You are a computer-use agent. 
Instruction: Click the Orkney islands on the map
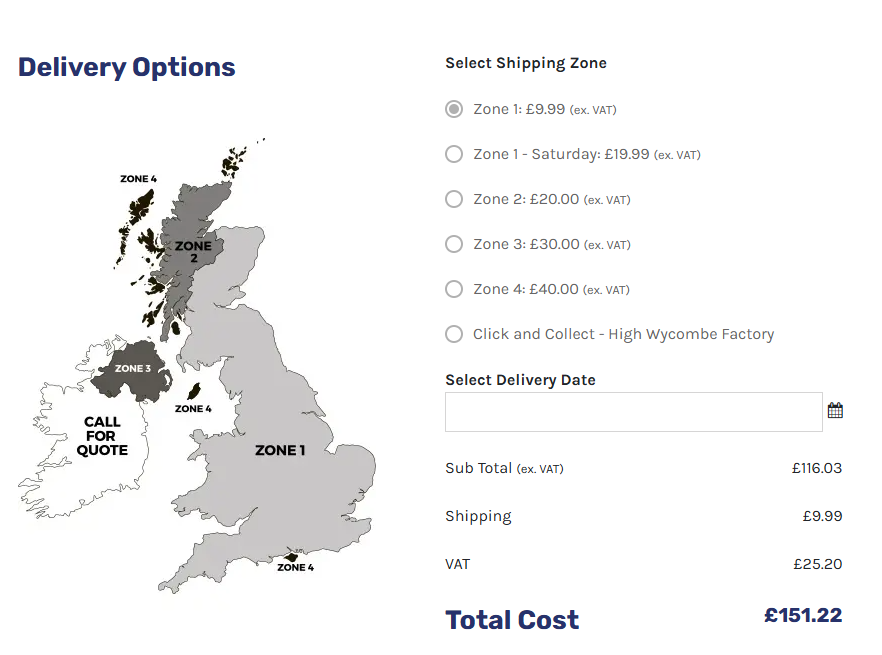click(233, 161)
